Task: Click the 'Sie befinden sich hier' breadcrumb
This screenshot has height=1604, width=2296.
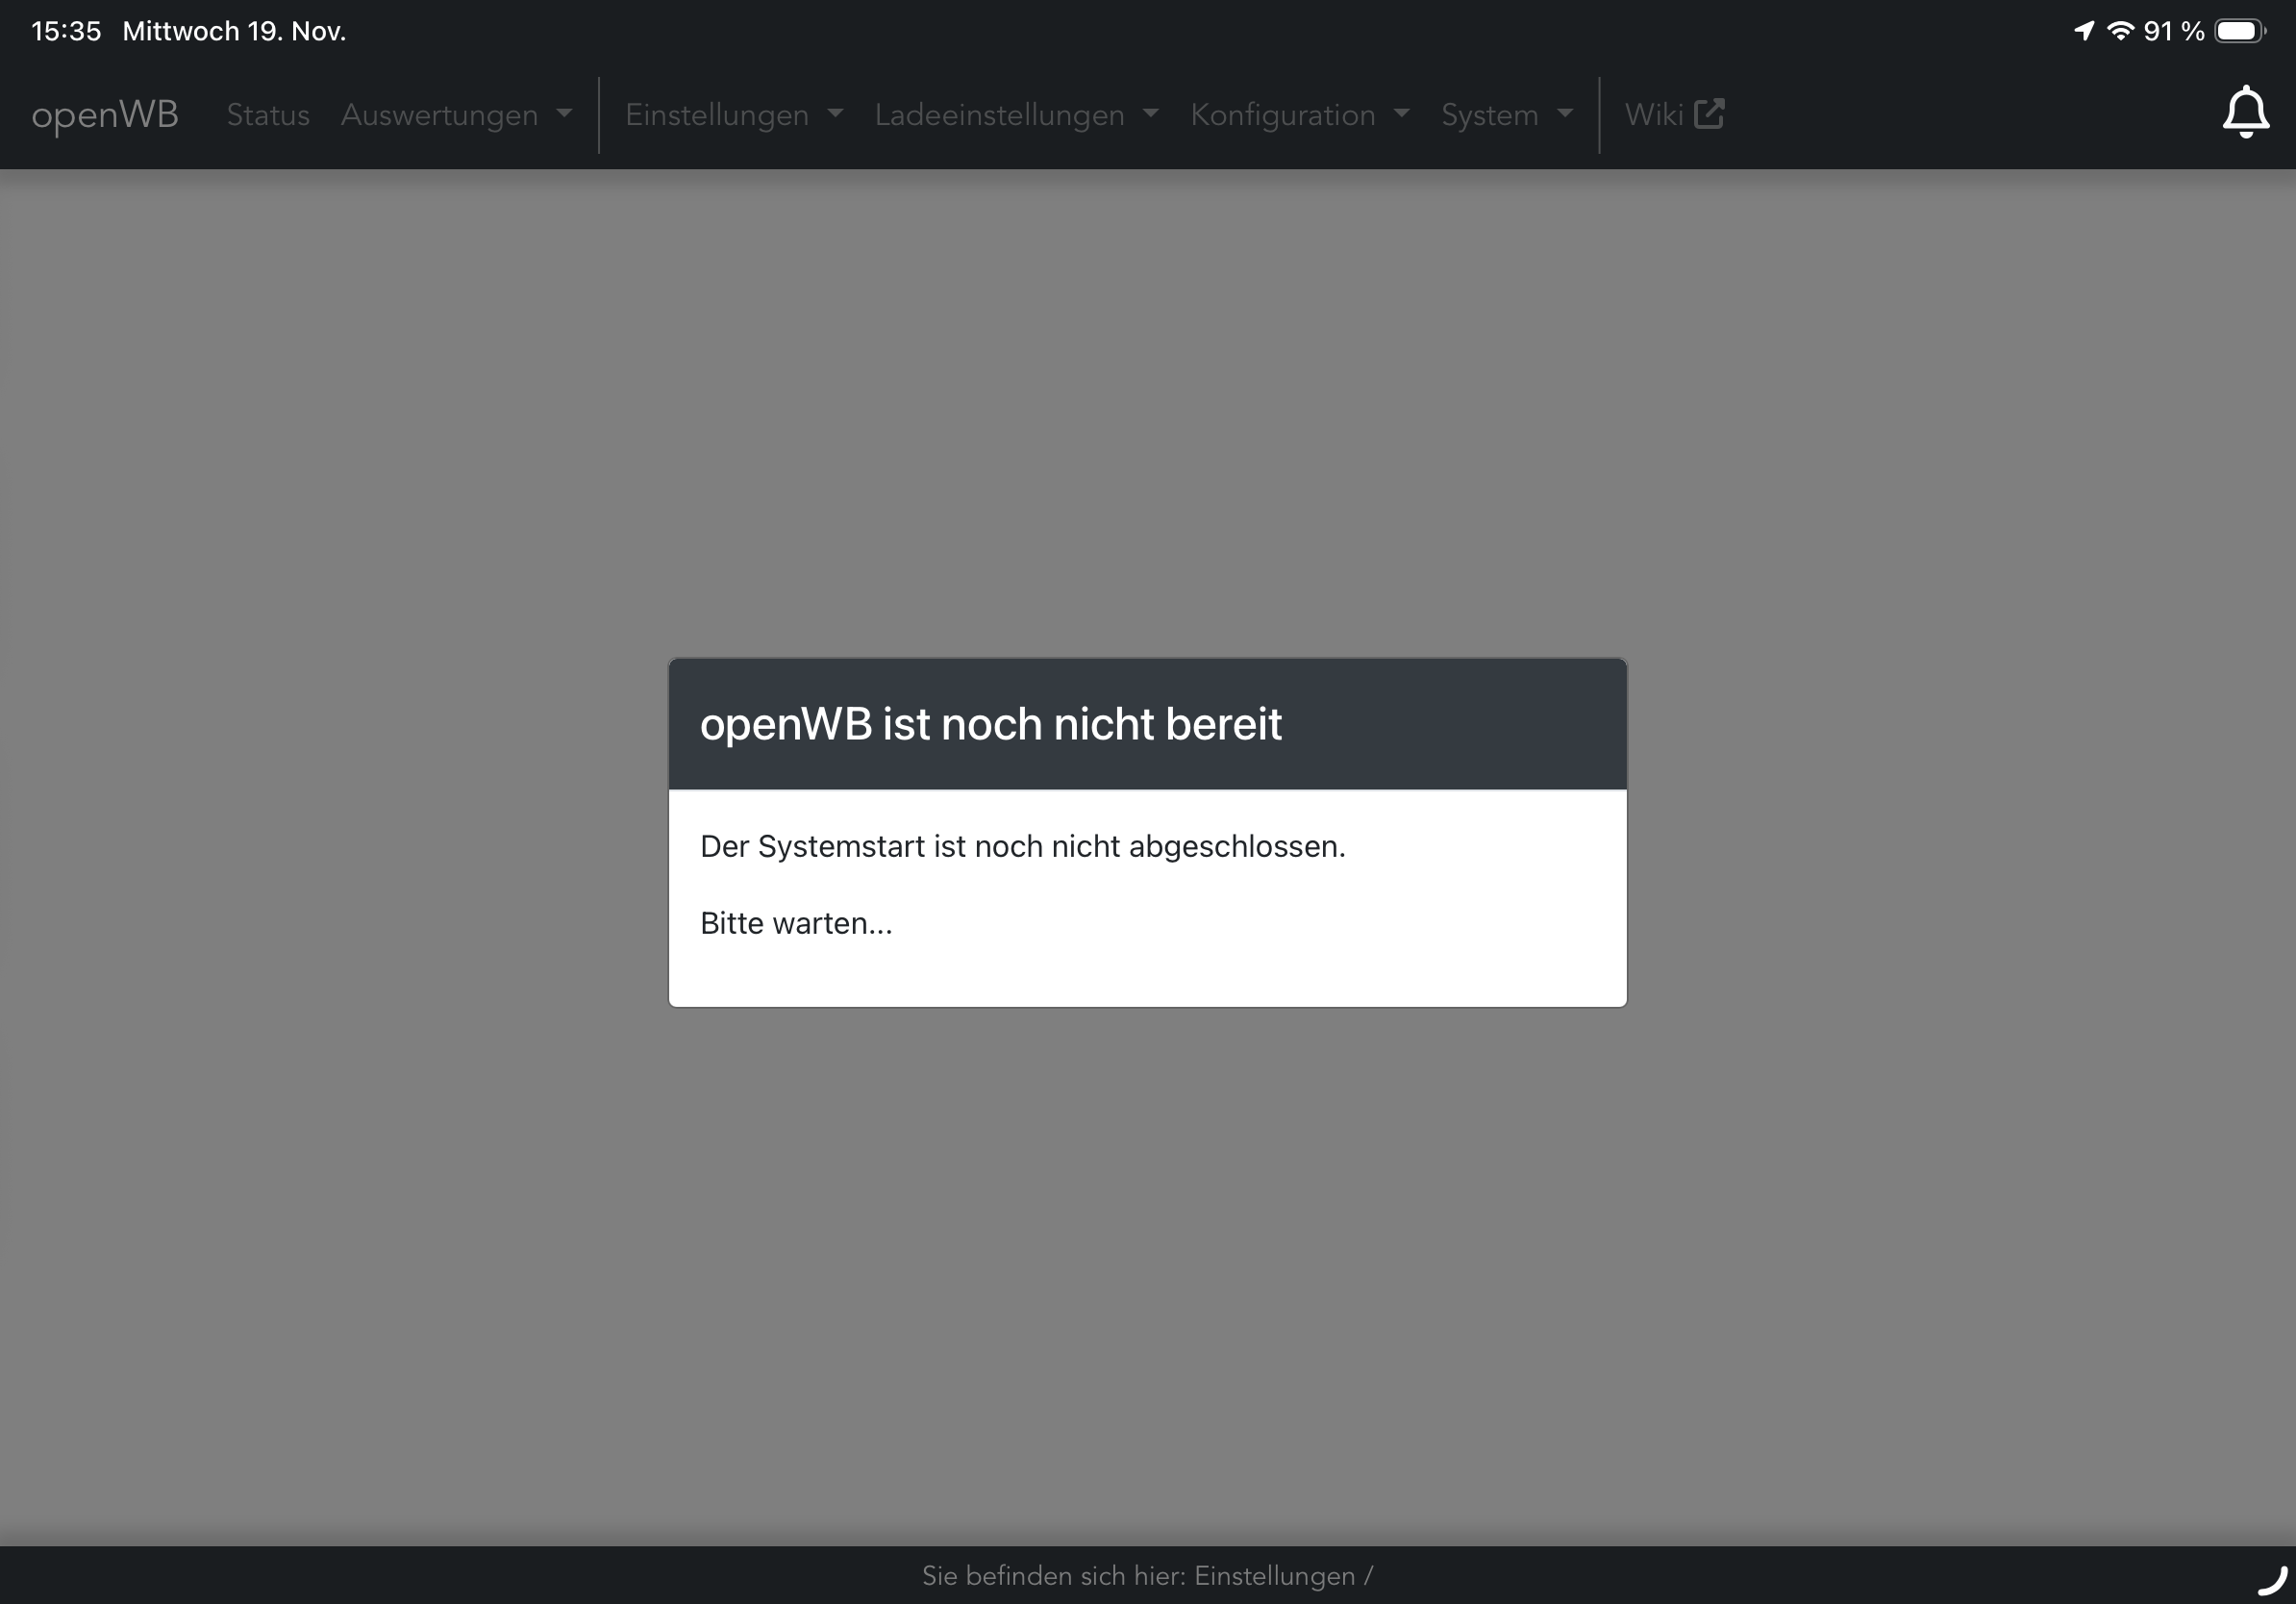Action: (x=1147, y=1576)
